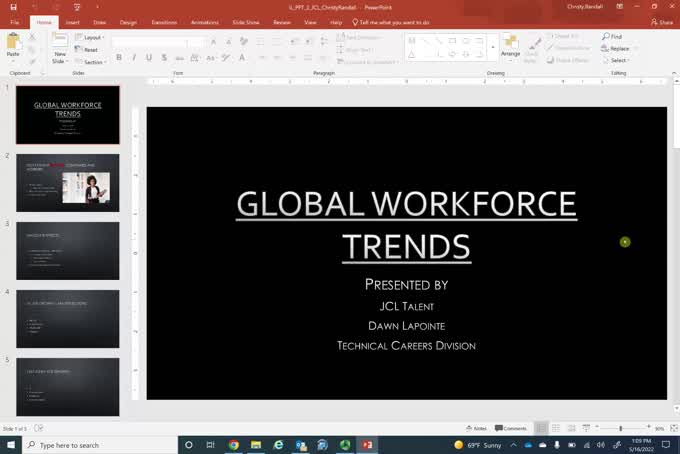Viewport: 680px width, 454px height.
Task: Select slide 5 thumbnail
Action: [68, 387]
